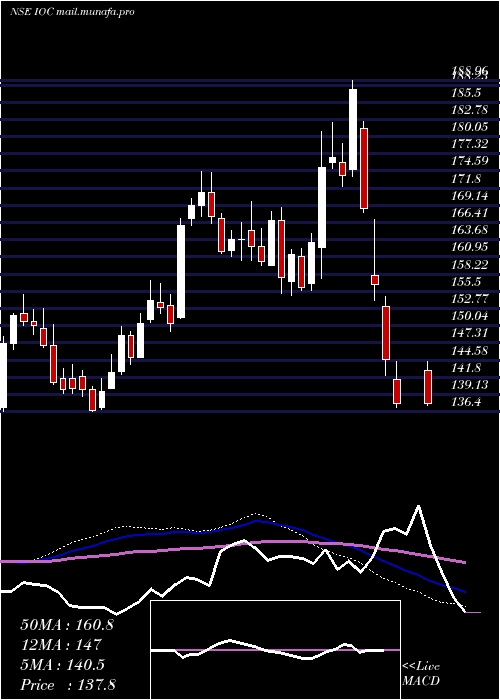The width and height of the screenshot is (500, 700).
Task: Click the 182.78 price level label
Action: pos(469,110)
